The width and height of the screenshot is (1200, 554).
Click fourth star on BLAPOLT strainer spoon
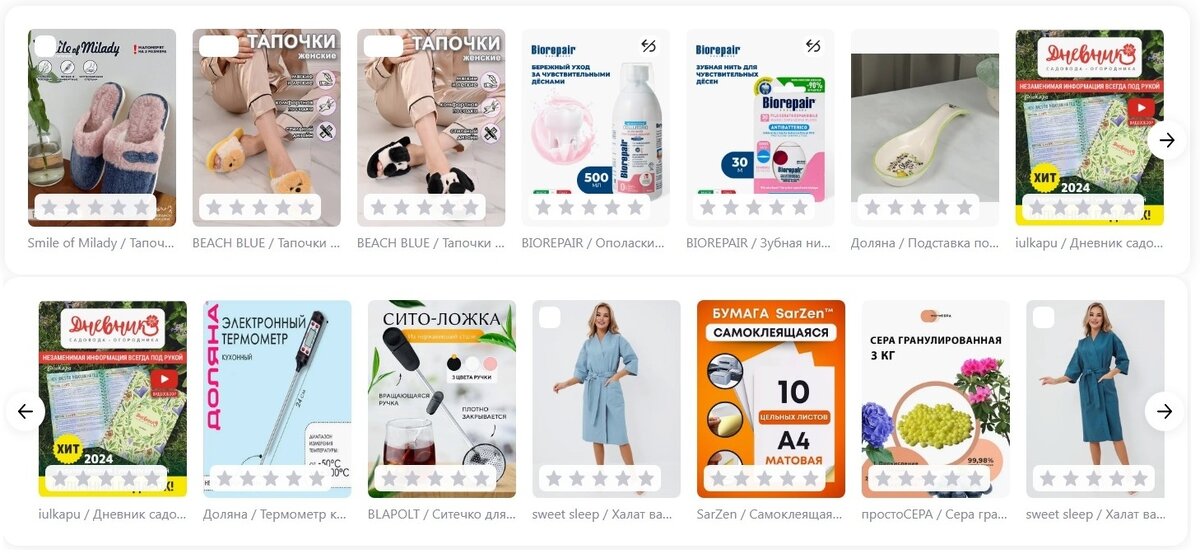tap(458, 478)
